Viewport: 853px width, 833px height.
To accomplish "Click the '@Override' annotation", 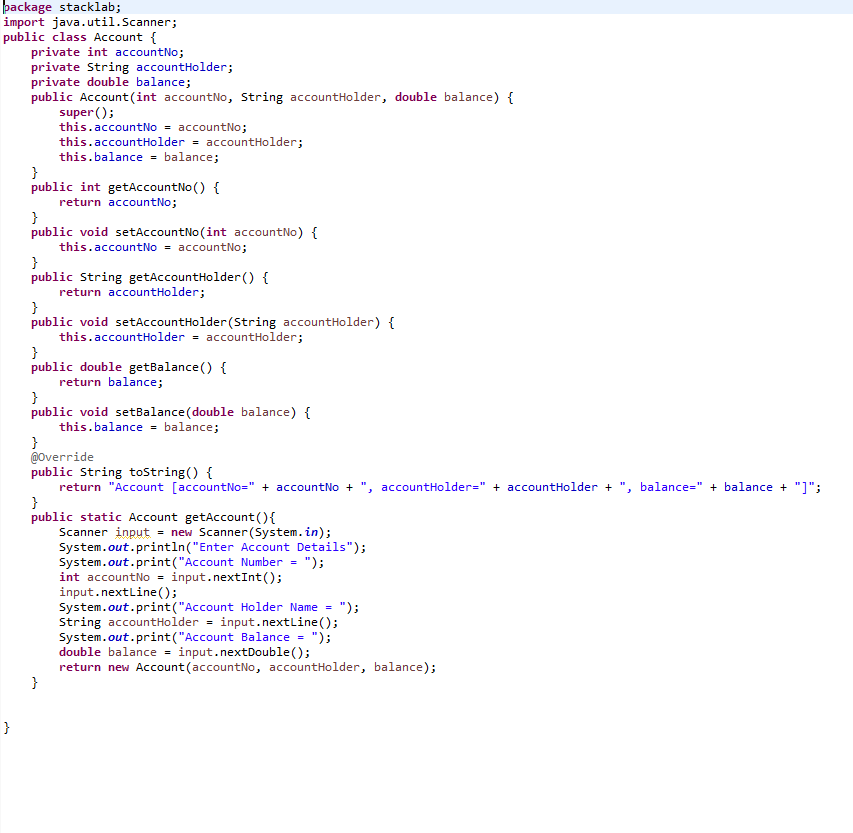I will (62, 457).
